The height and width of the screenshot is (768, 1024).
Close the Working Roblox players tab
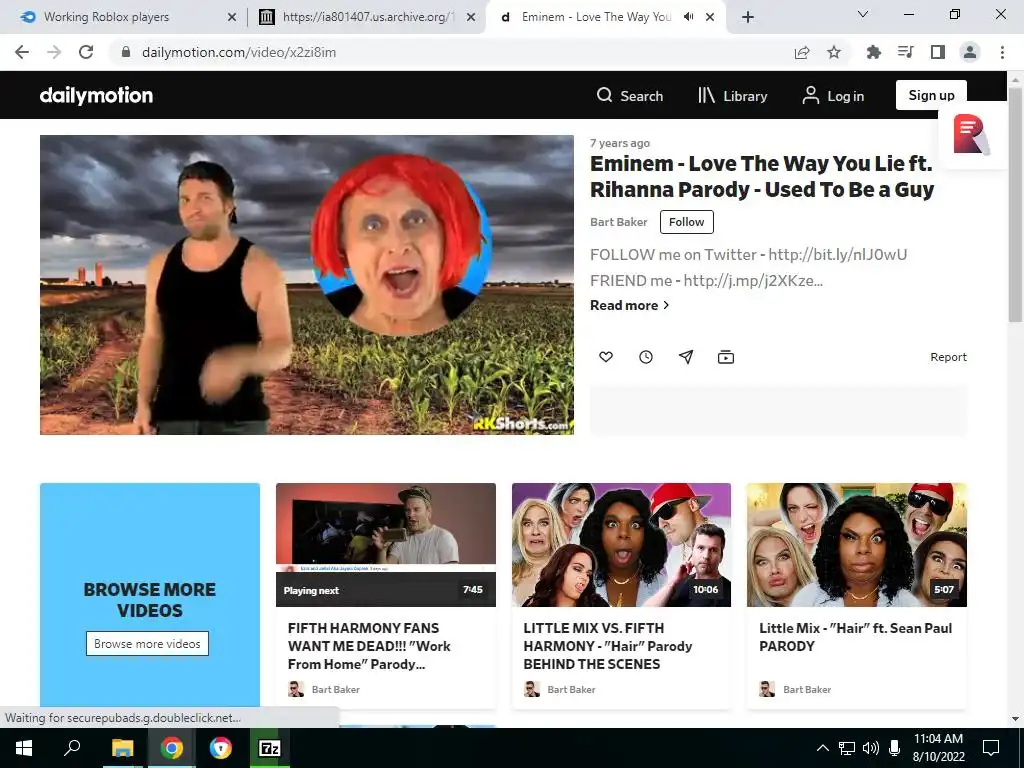pos(232,17)
